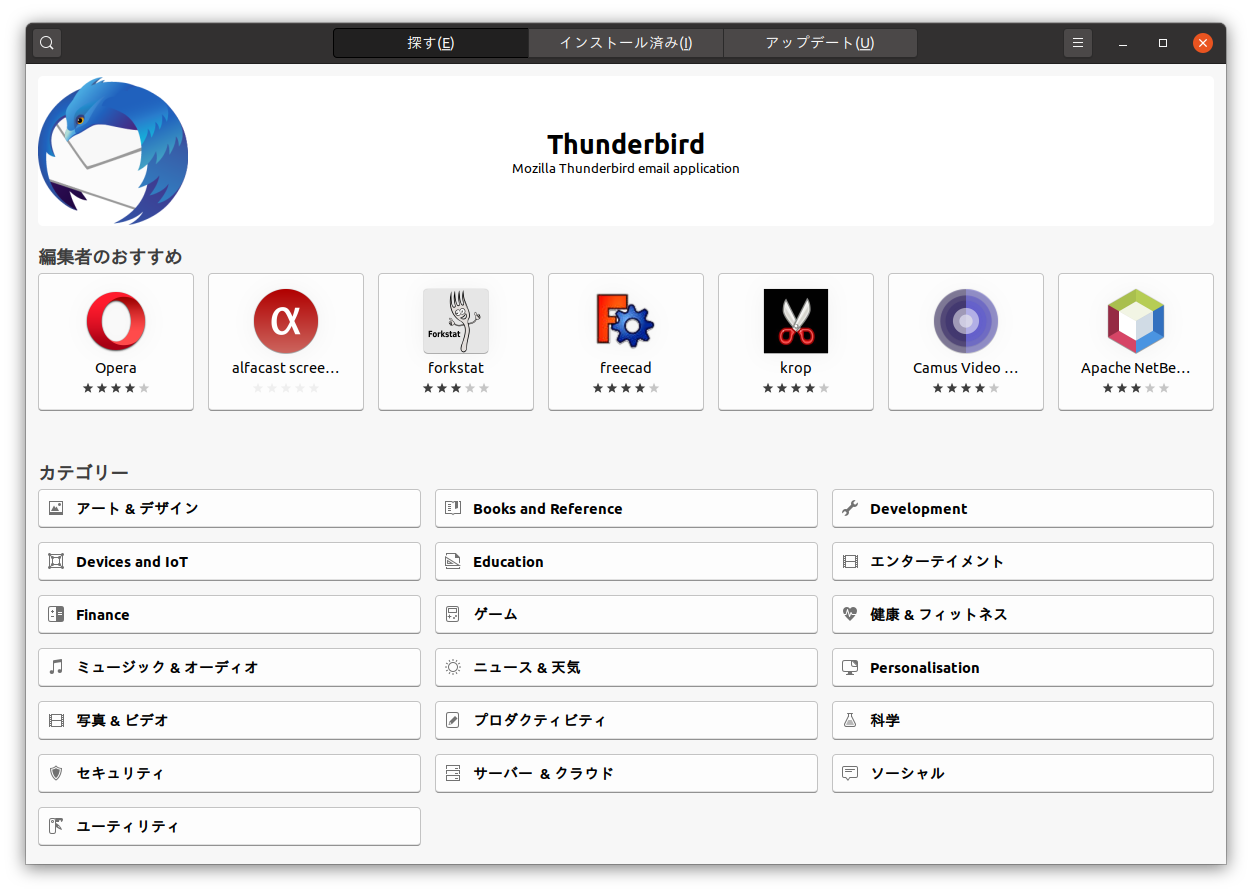Click the Thunderbird banner title
This screenshot has height=893, width=1252.
626,143
